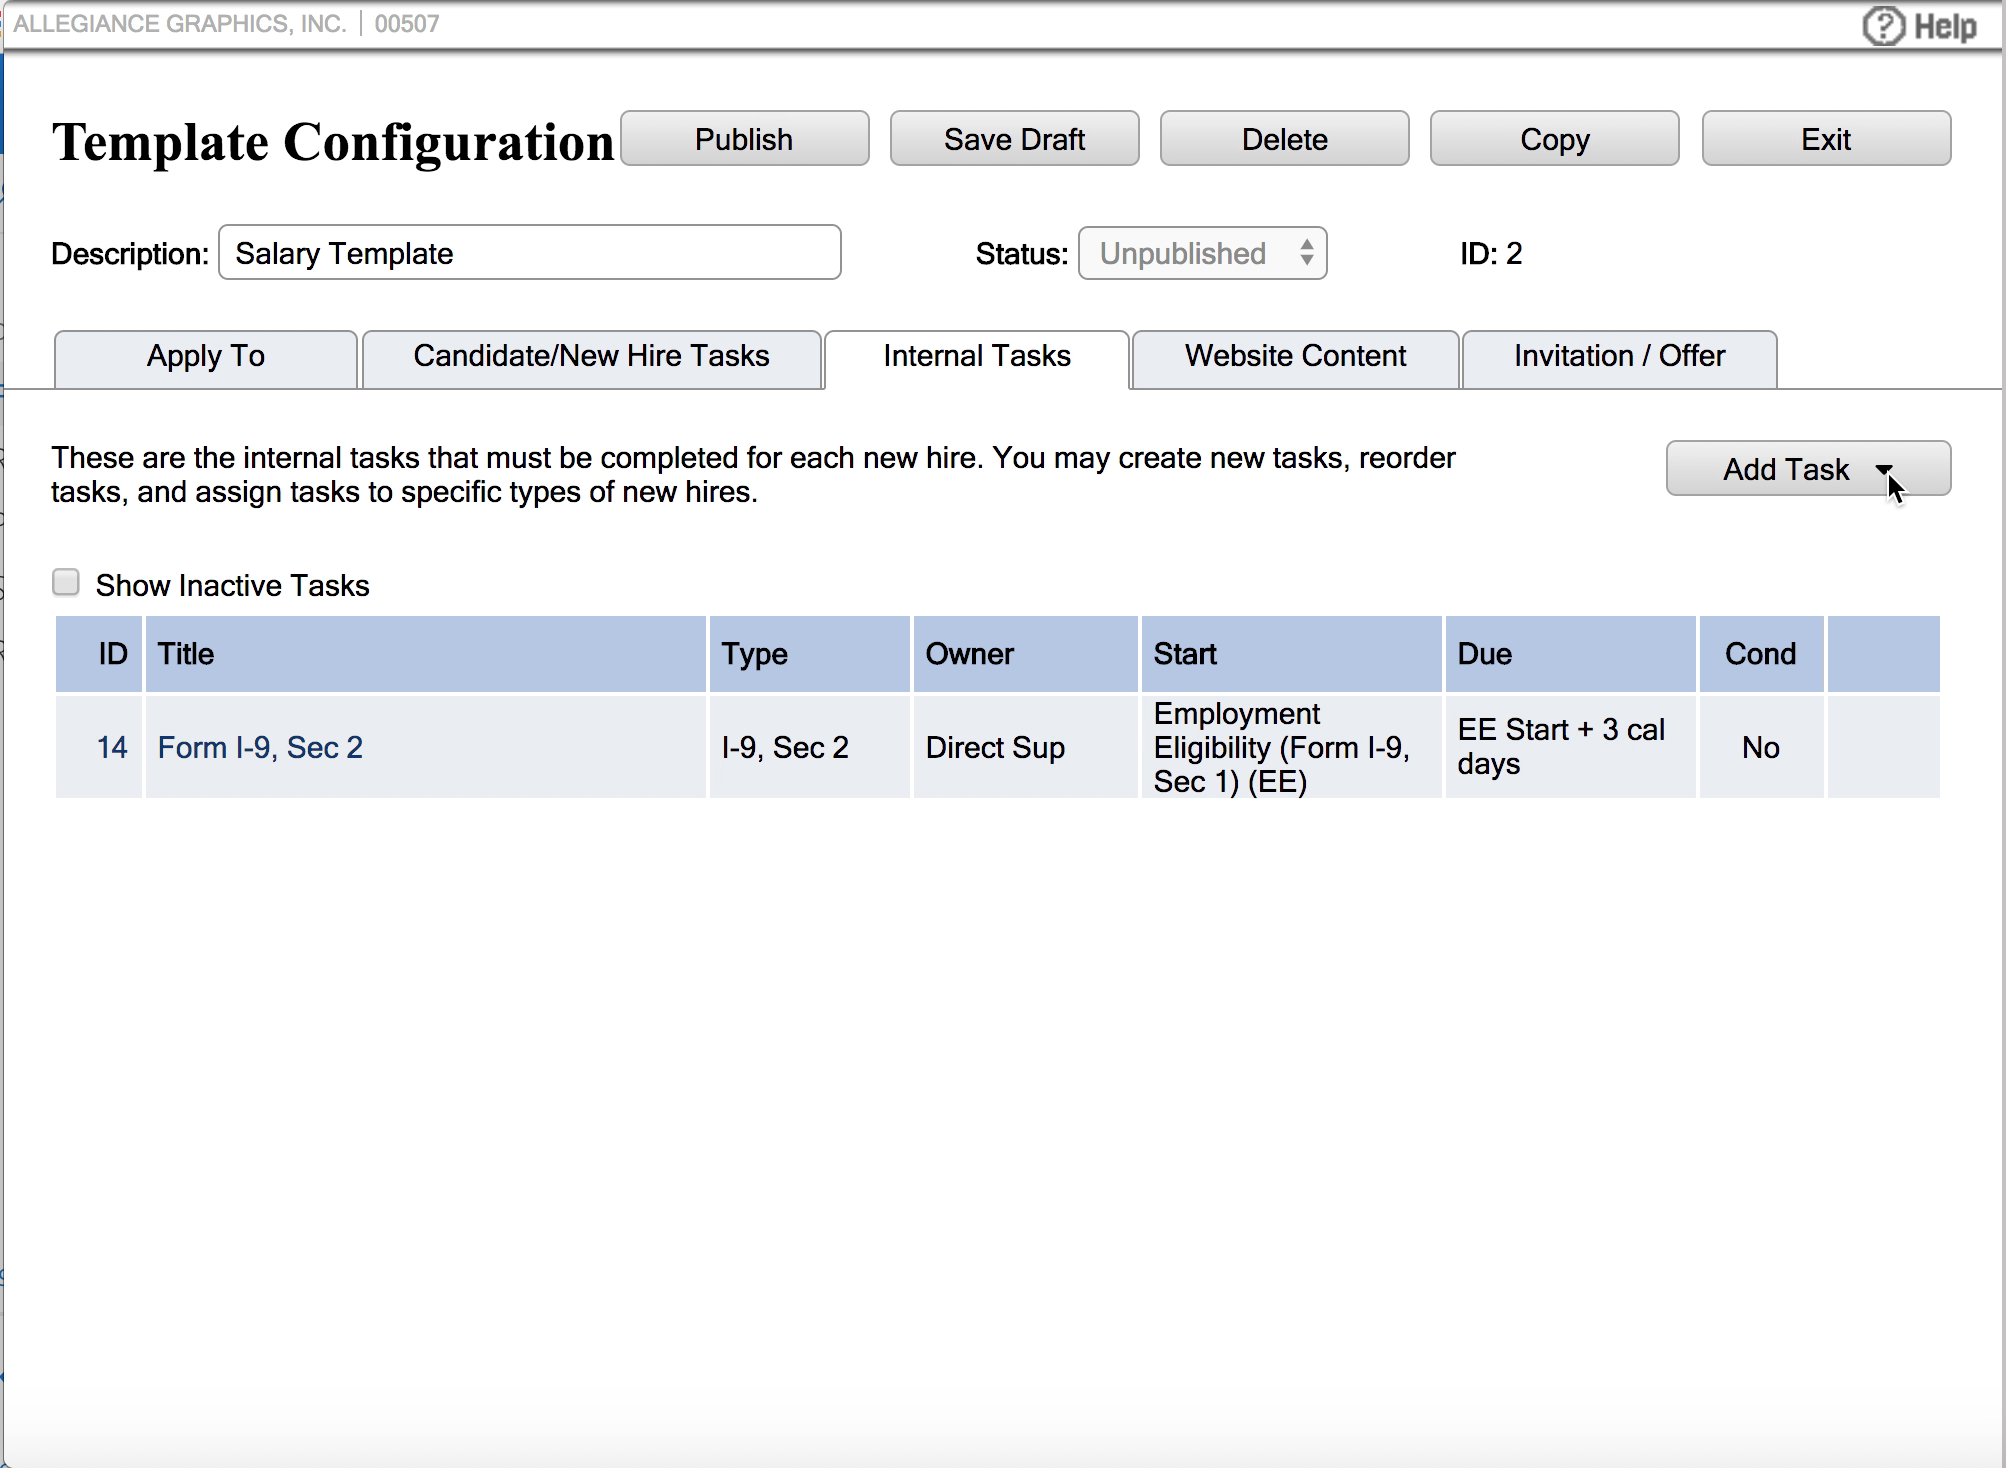The image size is (2006, 1468).
Task: Open the Status dropdown showing Unpublished
Action: click(1201, 253)
